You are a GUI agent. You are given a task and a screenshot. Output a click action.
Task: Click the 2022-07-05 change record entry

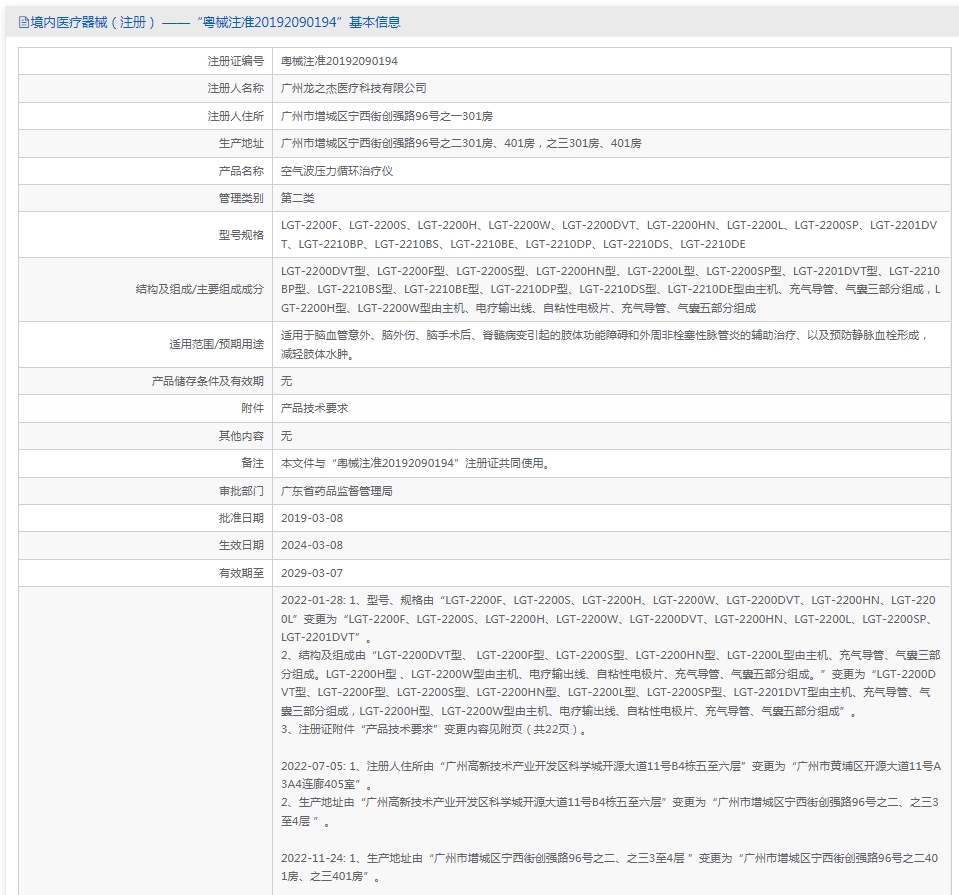point(610,793)
